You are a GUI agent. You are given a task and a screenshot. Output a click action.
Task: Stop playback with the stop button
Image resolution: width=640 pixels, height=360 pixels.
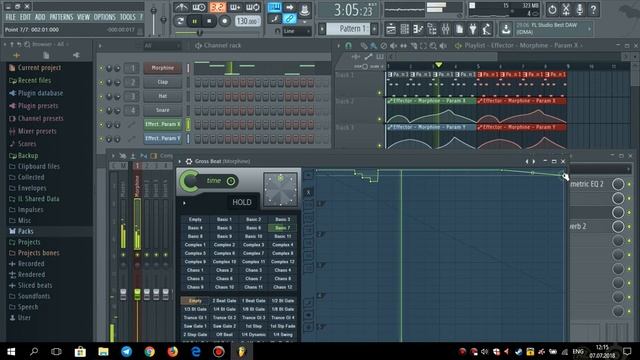tap(209, 21)
